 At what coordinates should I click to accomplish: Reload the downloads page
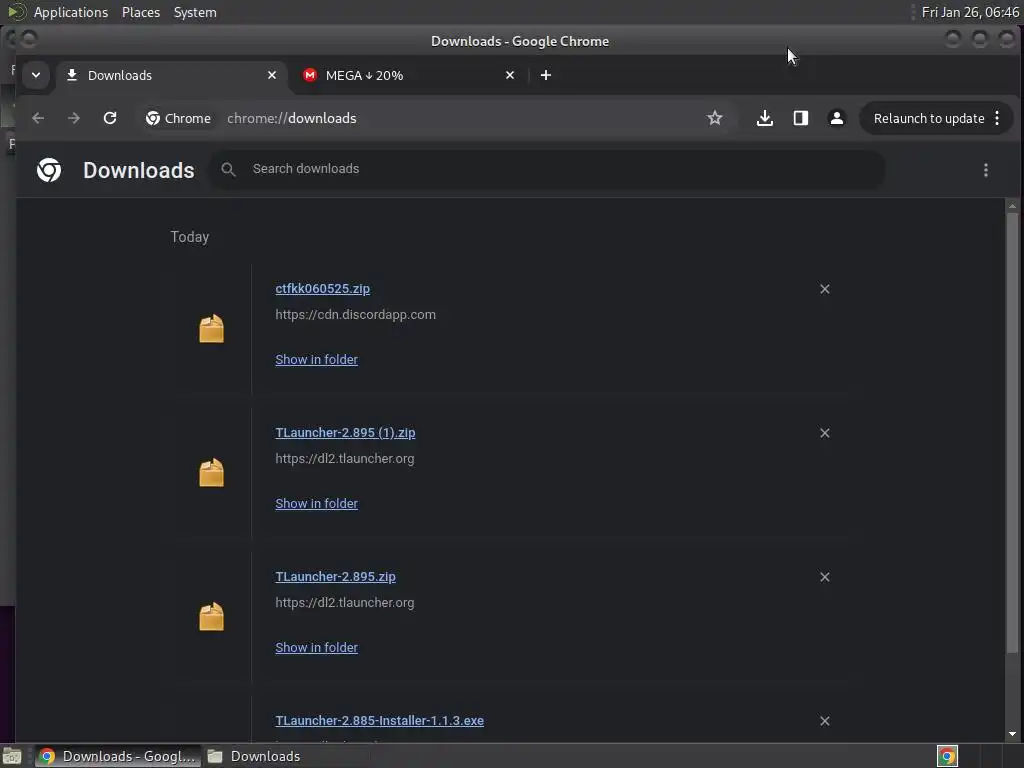[x=110, y=118]
